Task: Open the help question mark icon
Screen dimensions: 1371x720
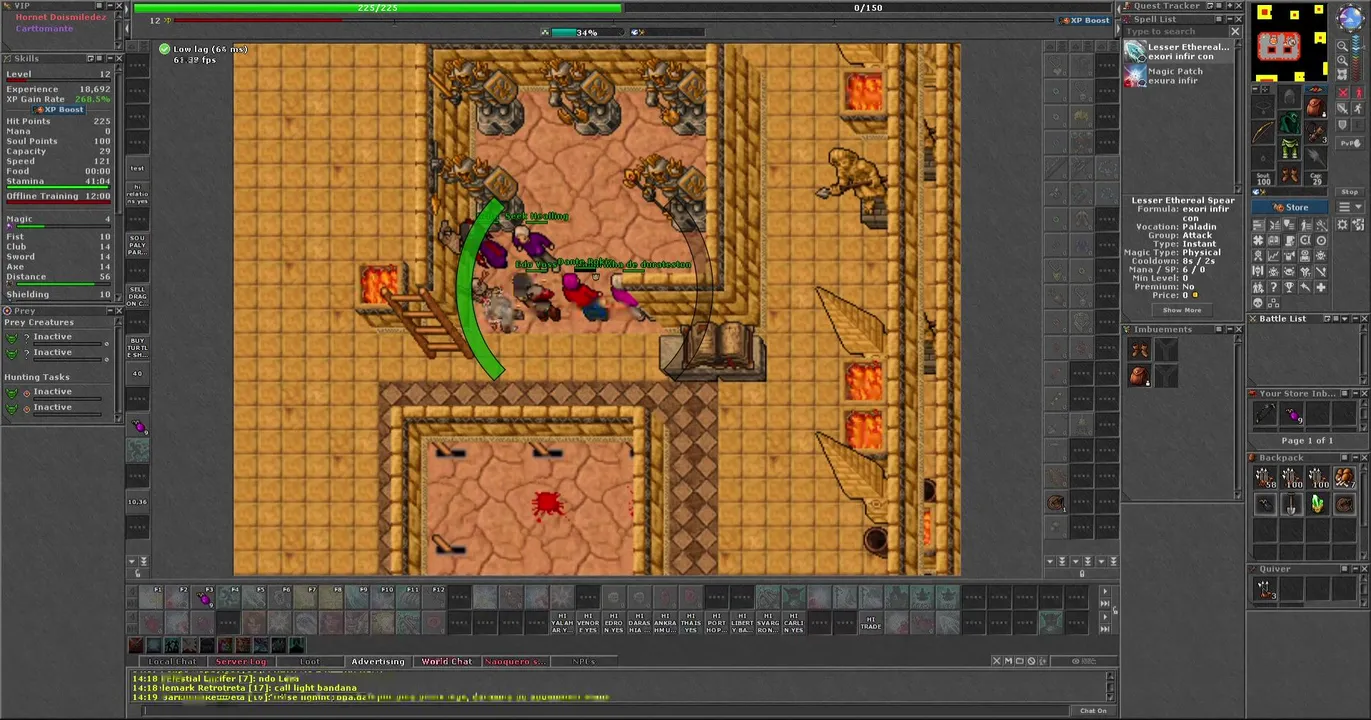Action: point(1274,286)
